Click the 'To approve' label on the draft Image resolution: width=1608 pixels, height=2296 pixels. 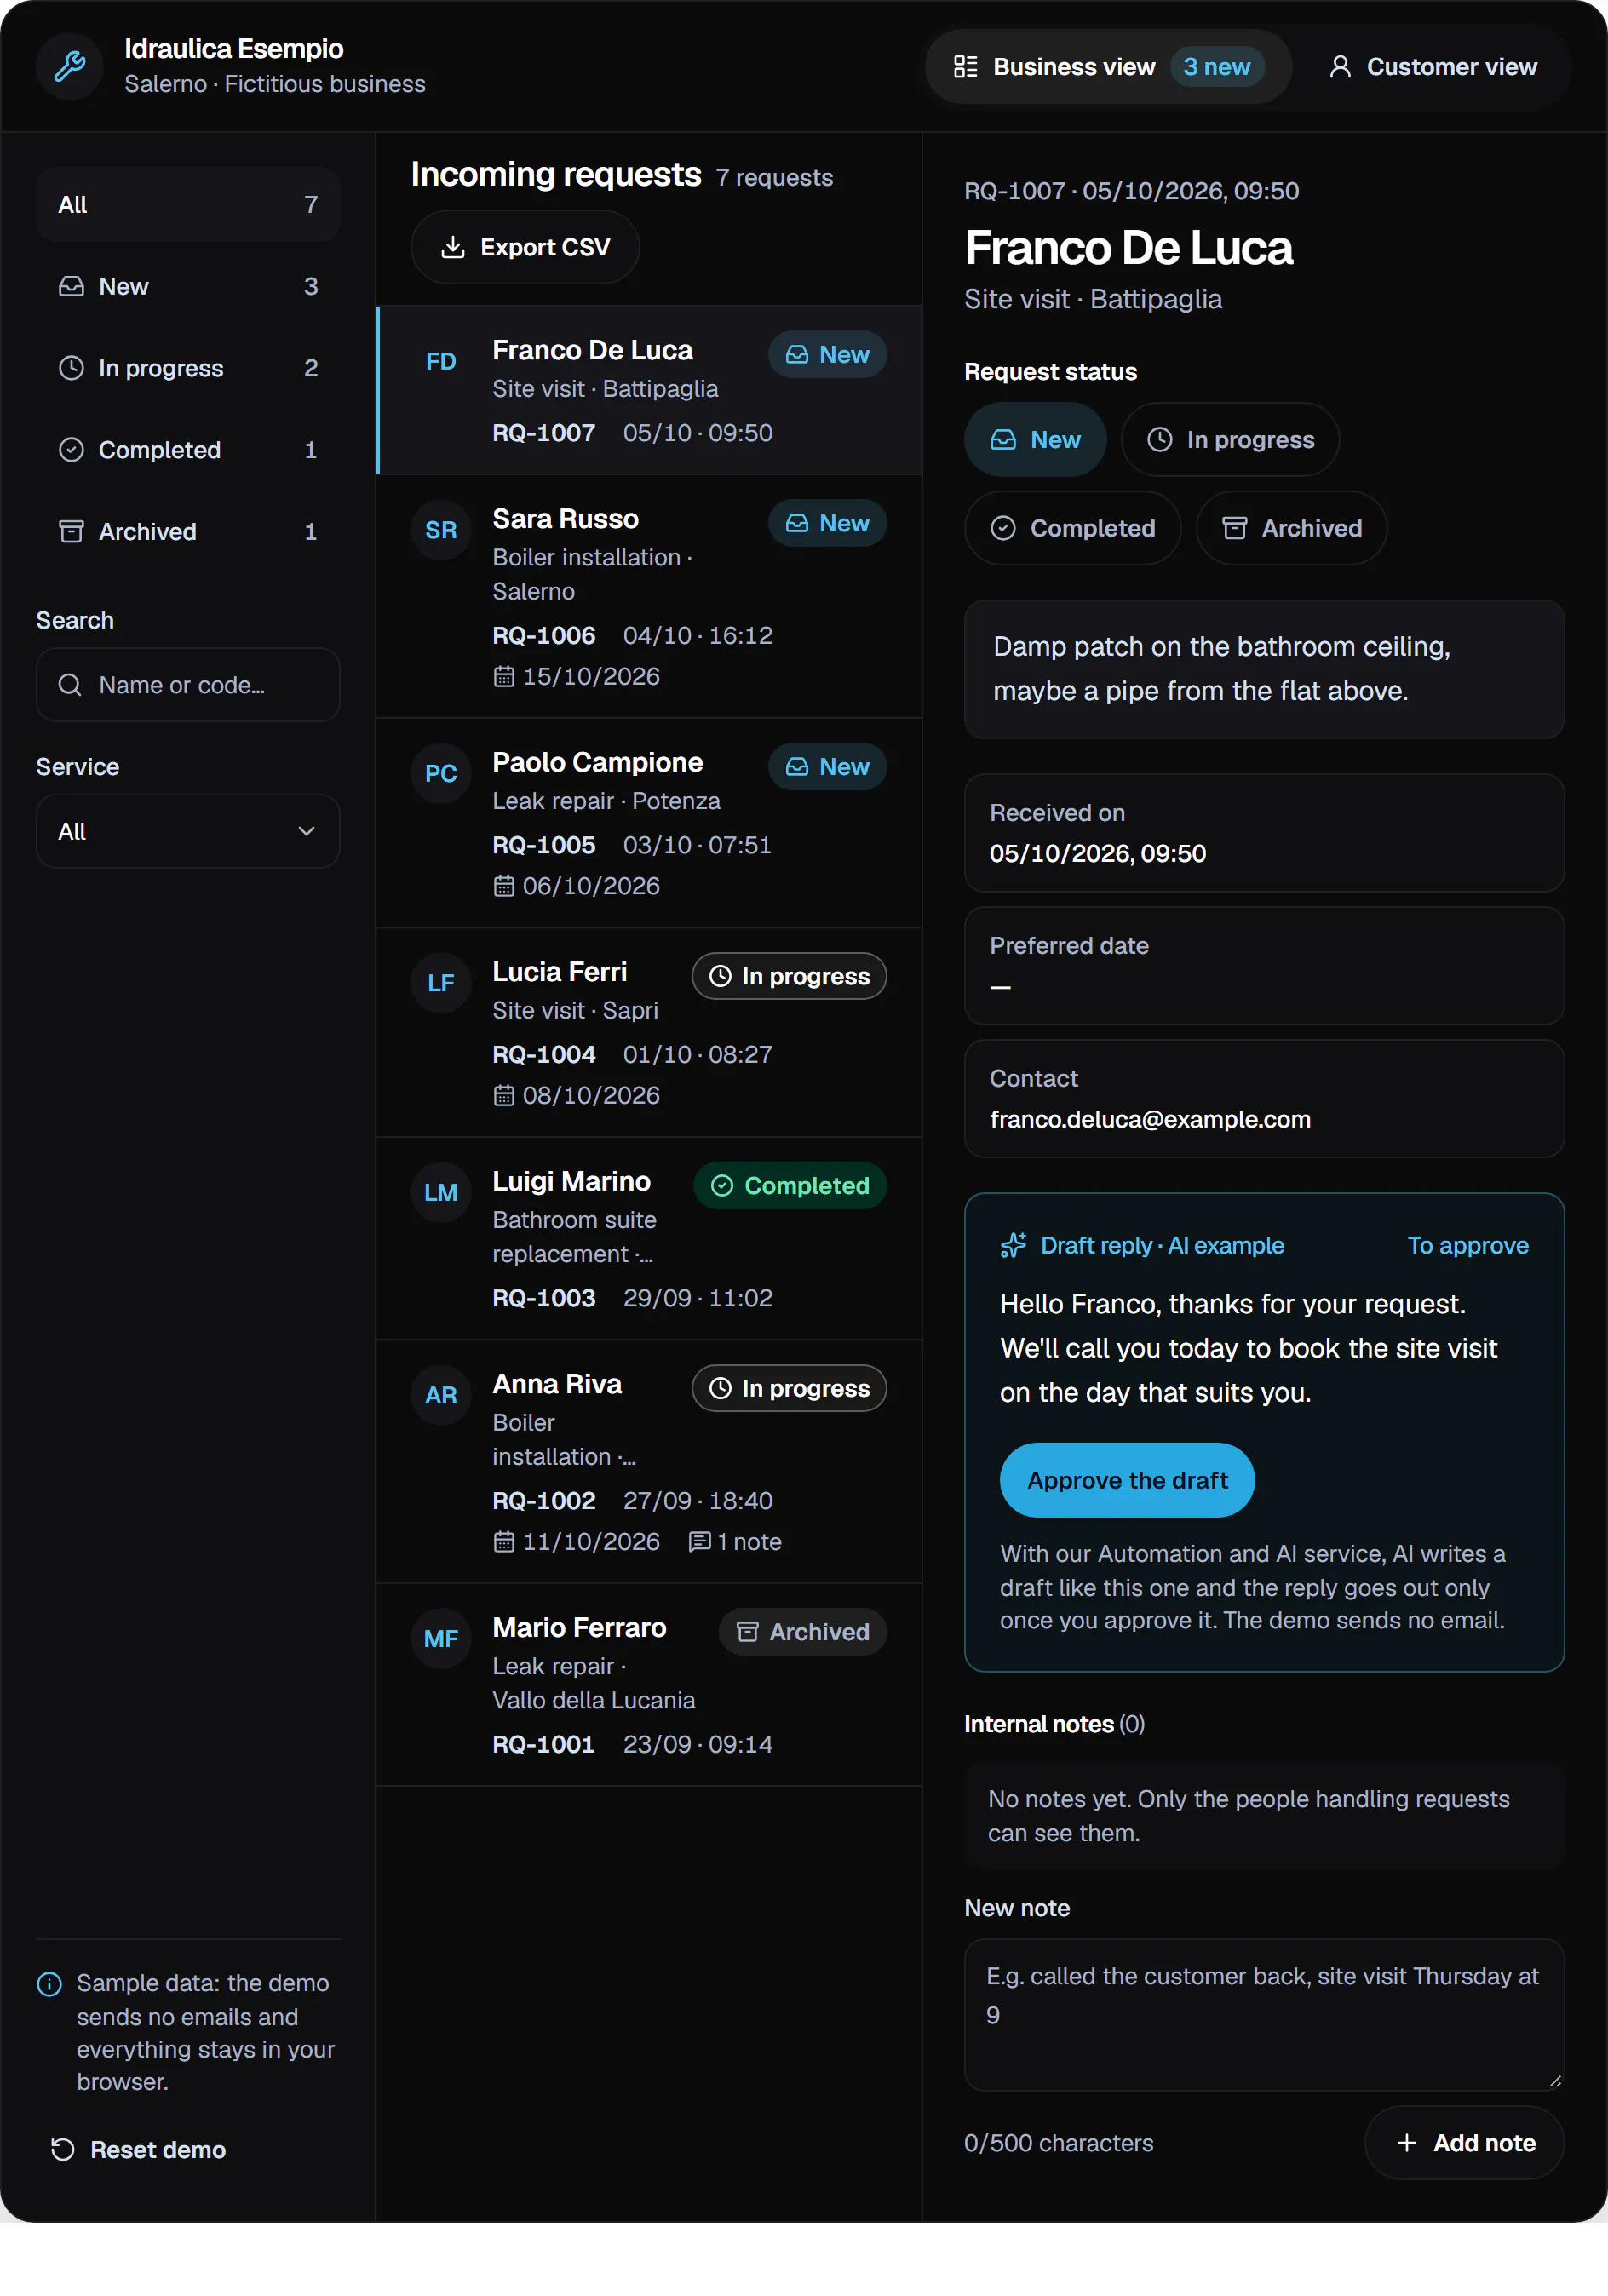[x=1468, y=1245]
